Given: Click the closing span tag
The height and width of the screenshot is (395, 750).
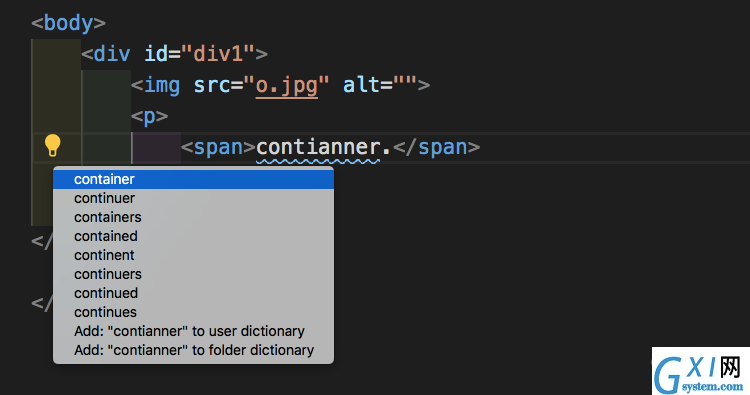Looking at the screenshot, I should pos(436,147).
